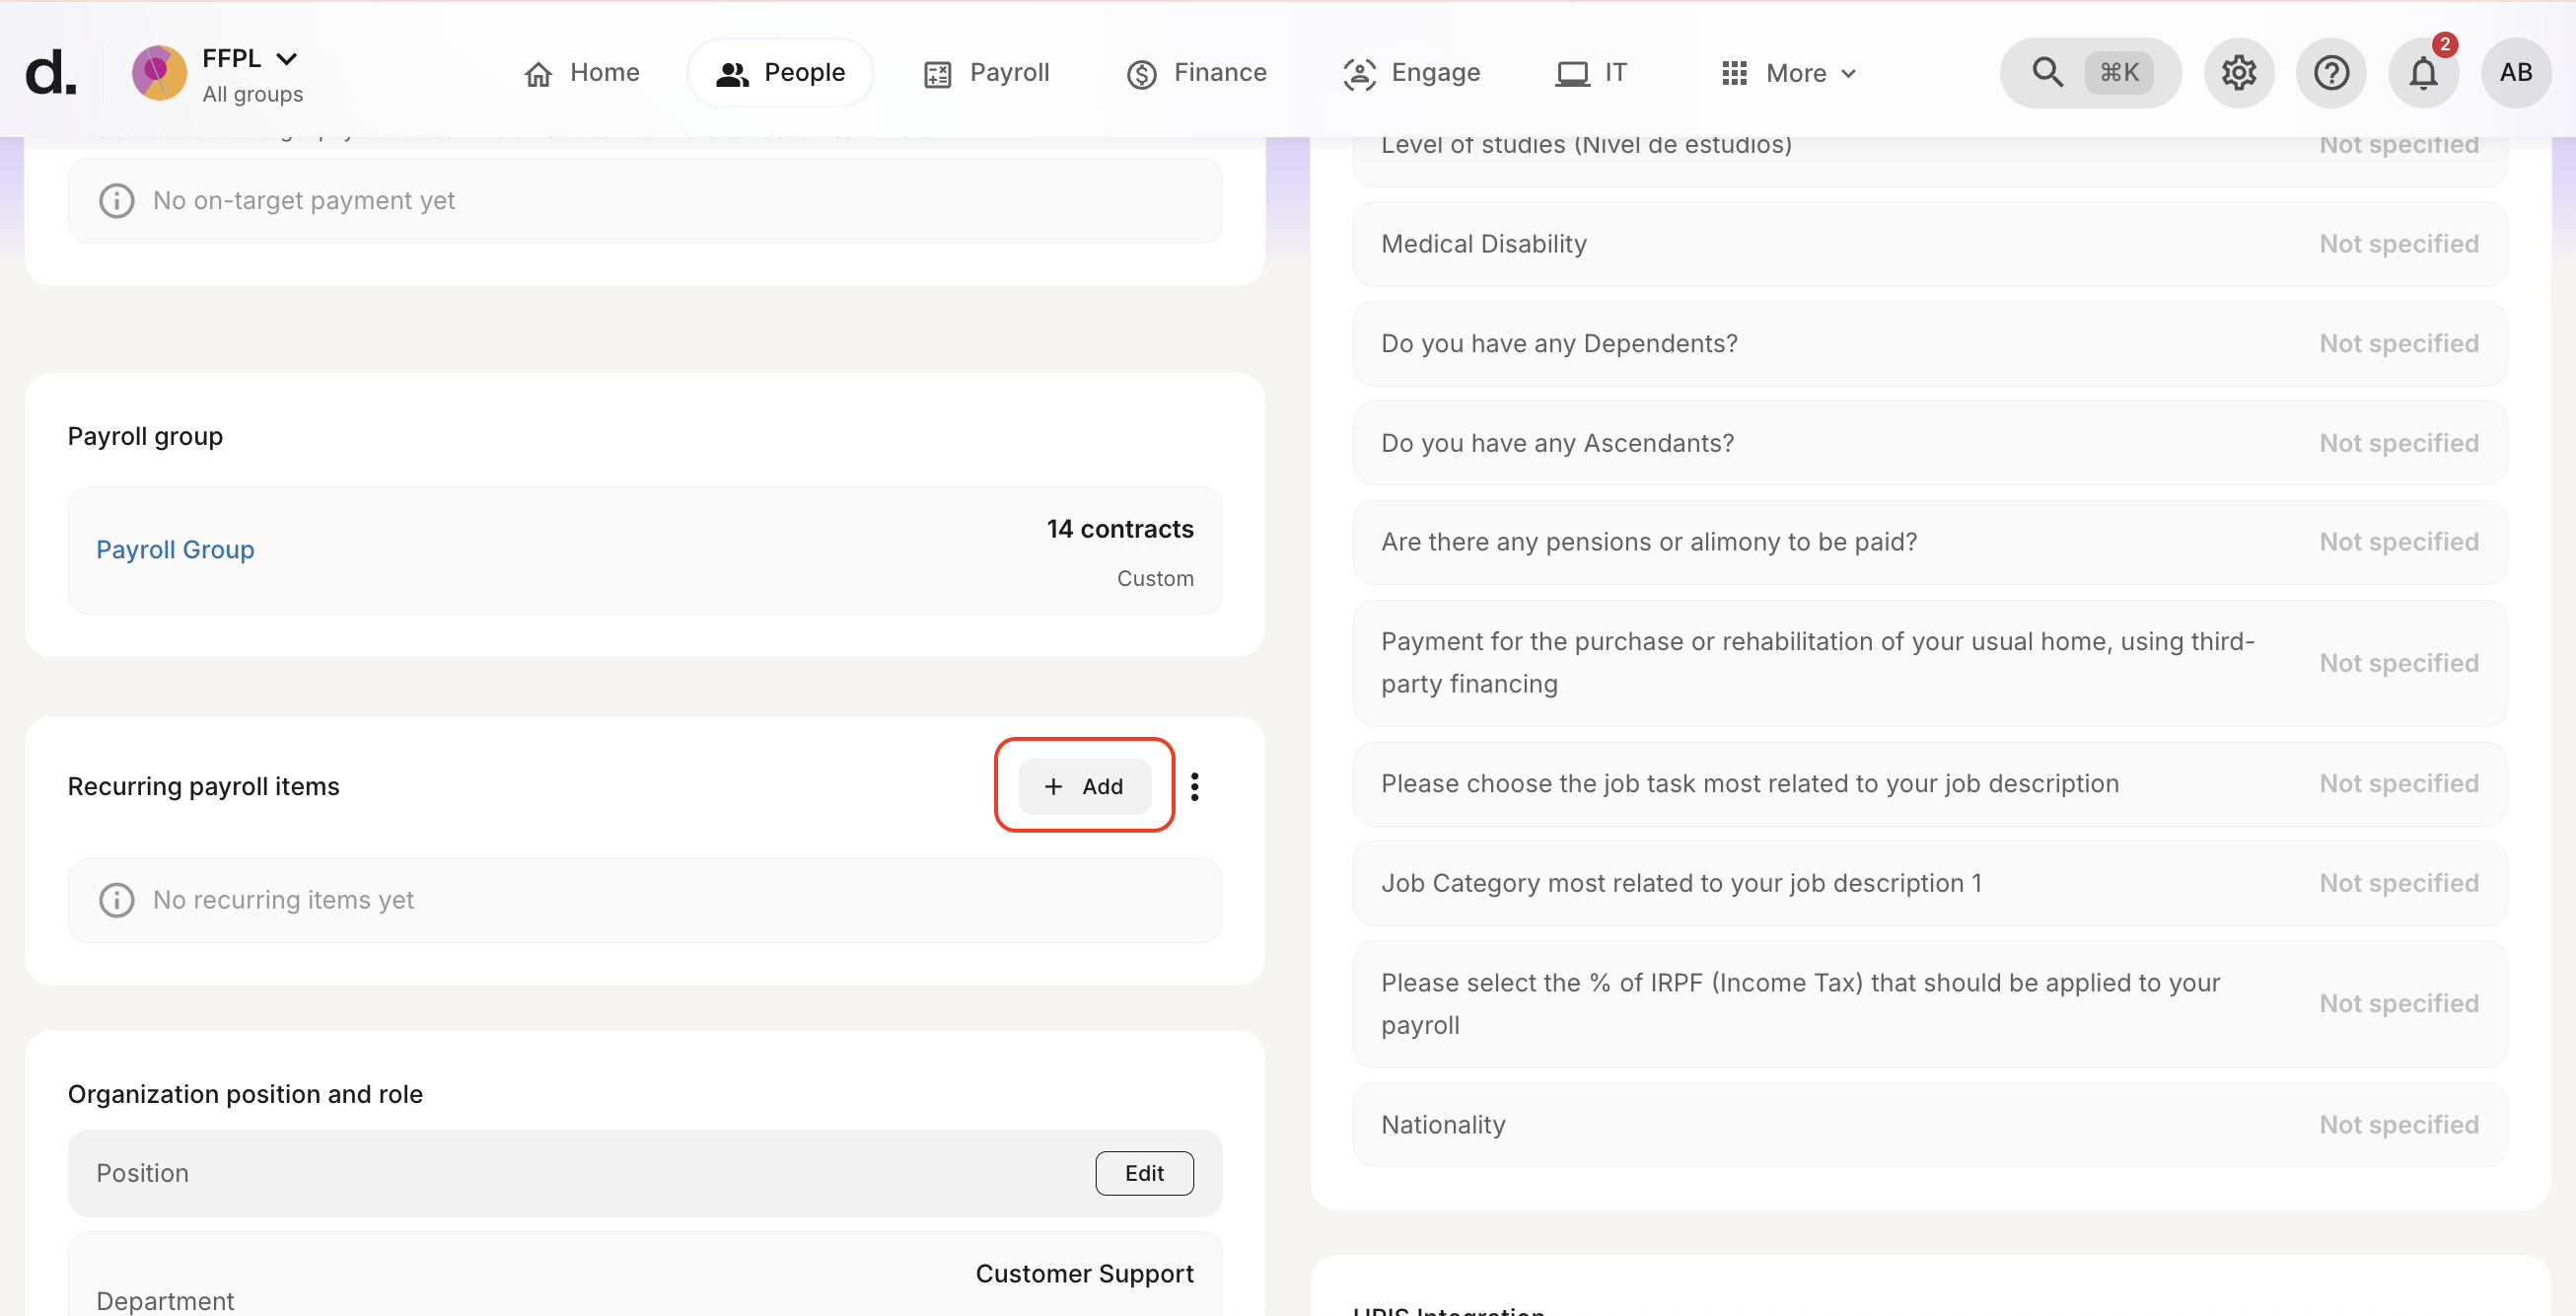This screenshot has height=1316, width=2576.
Task: Click the Nationality field row
Action: [1929, 1124]
